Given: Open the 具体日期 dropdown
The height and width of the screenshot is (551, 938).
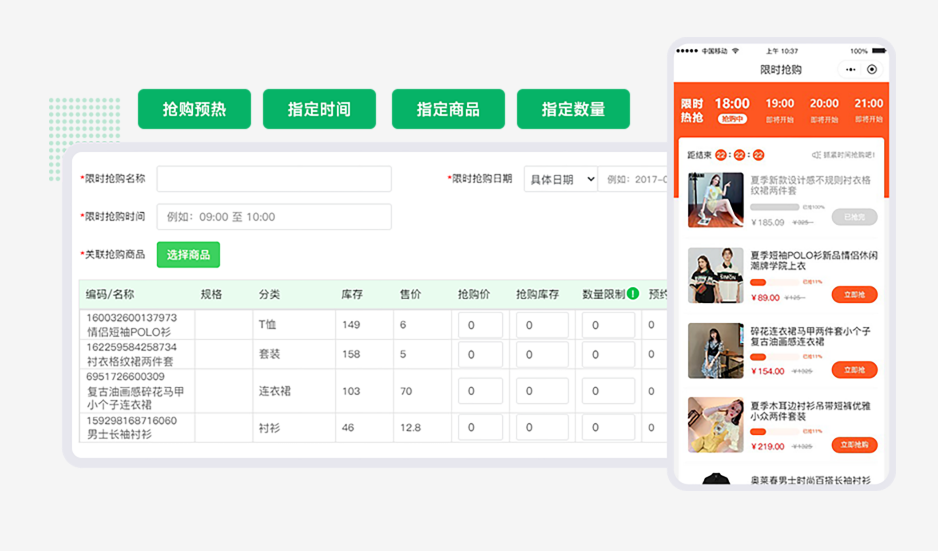Looking at the screenshot, I should point(561,179).
